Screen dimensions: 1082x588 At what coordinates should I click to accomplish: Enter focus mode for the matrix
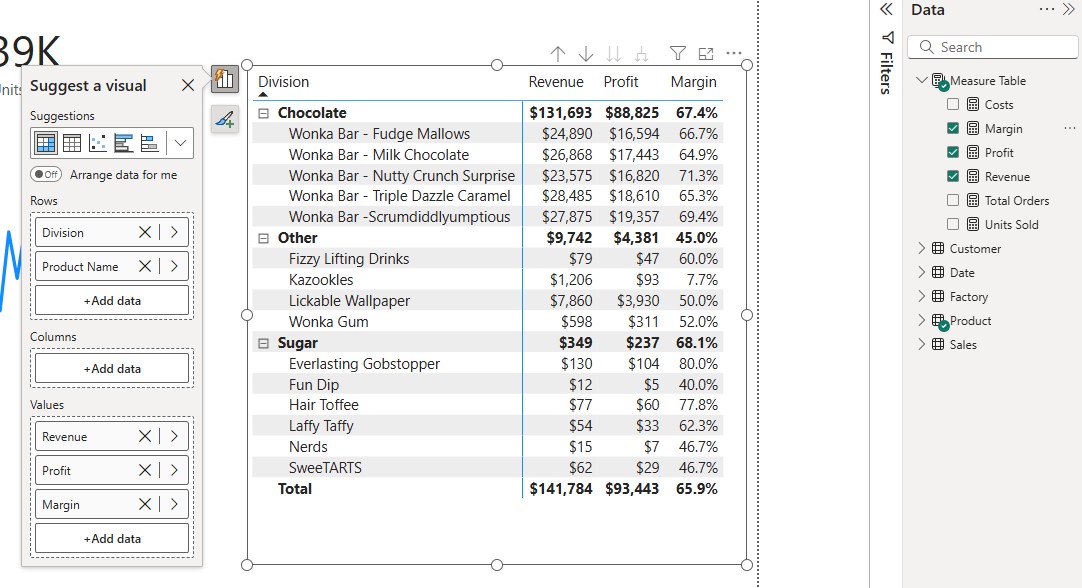(x=706, y=53)
